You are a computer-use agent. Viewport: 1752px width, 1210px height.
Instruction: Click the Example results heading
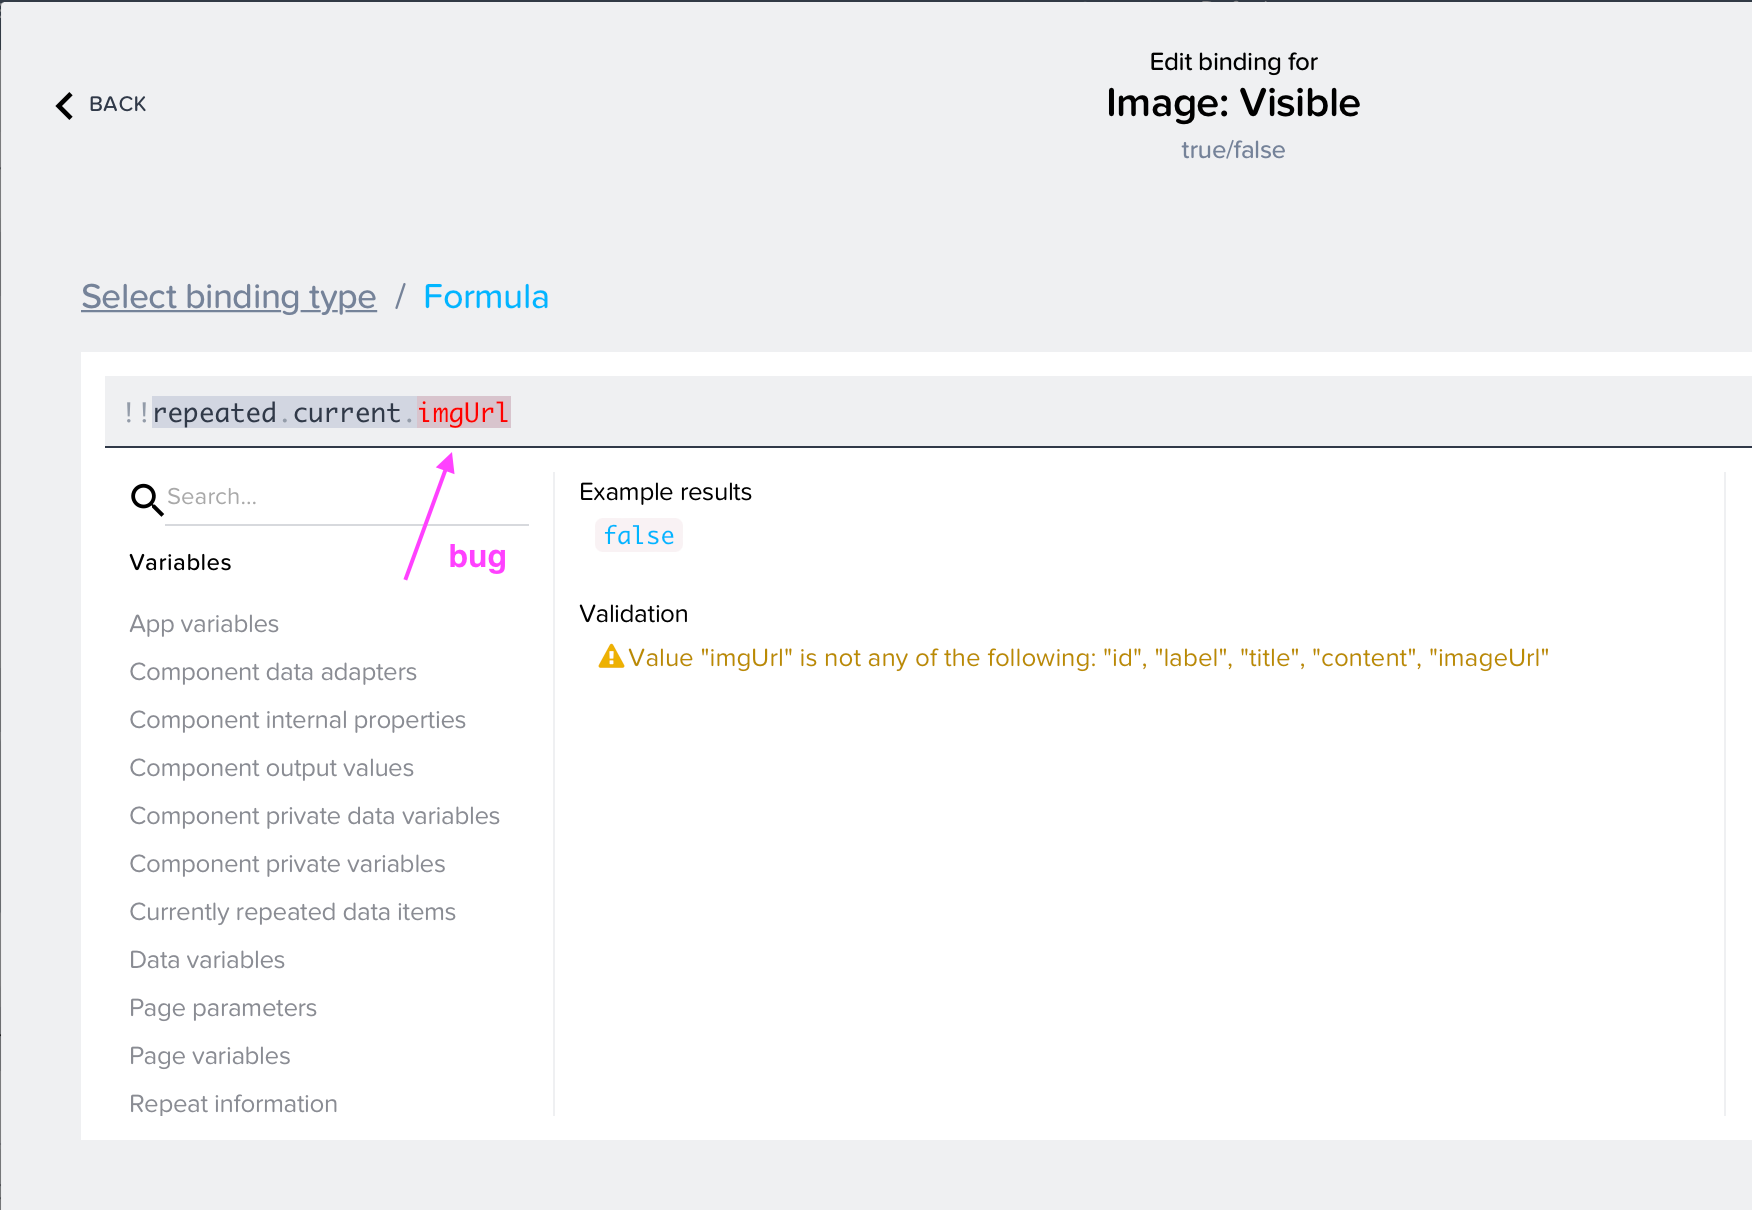coord(665,492)
